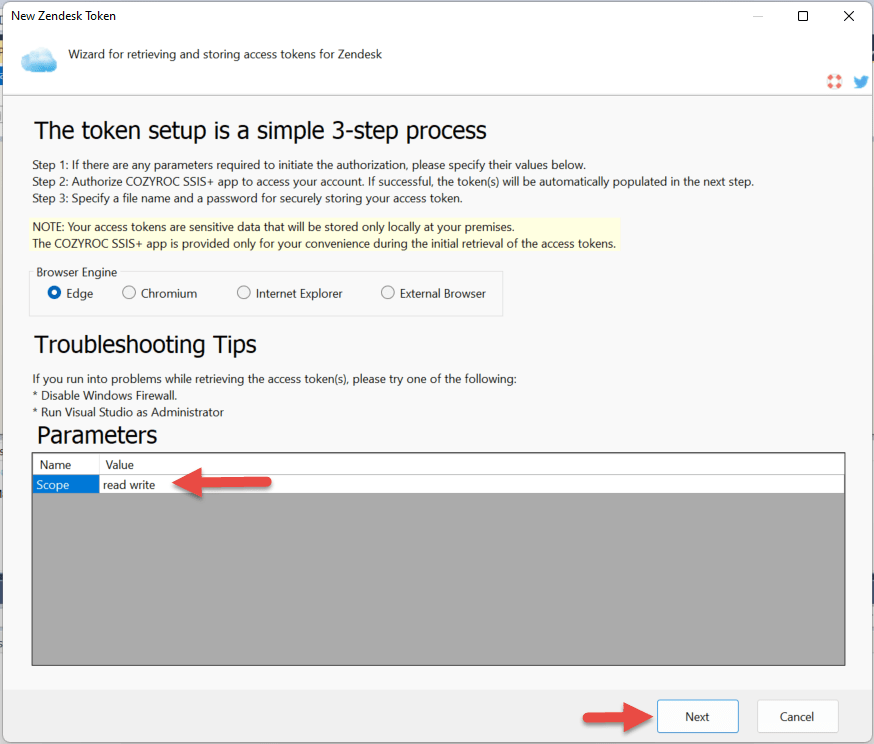Open the support lifebuoy icon
Image resolution: width=874 pixels, height=744 pixels.
pyautogui.click(x=834, y=82)
